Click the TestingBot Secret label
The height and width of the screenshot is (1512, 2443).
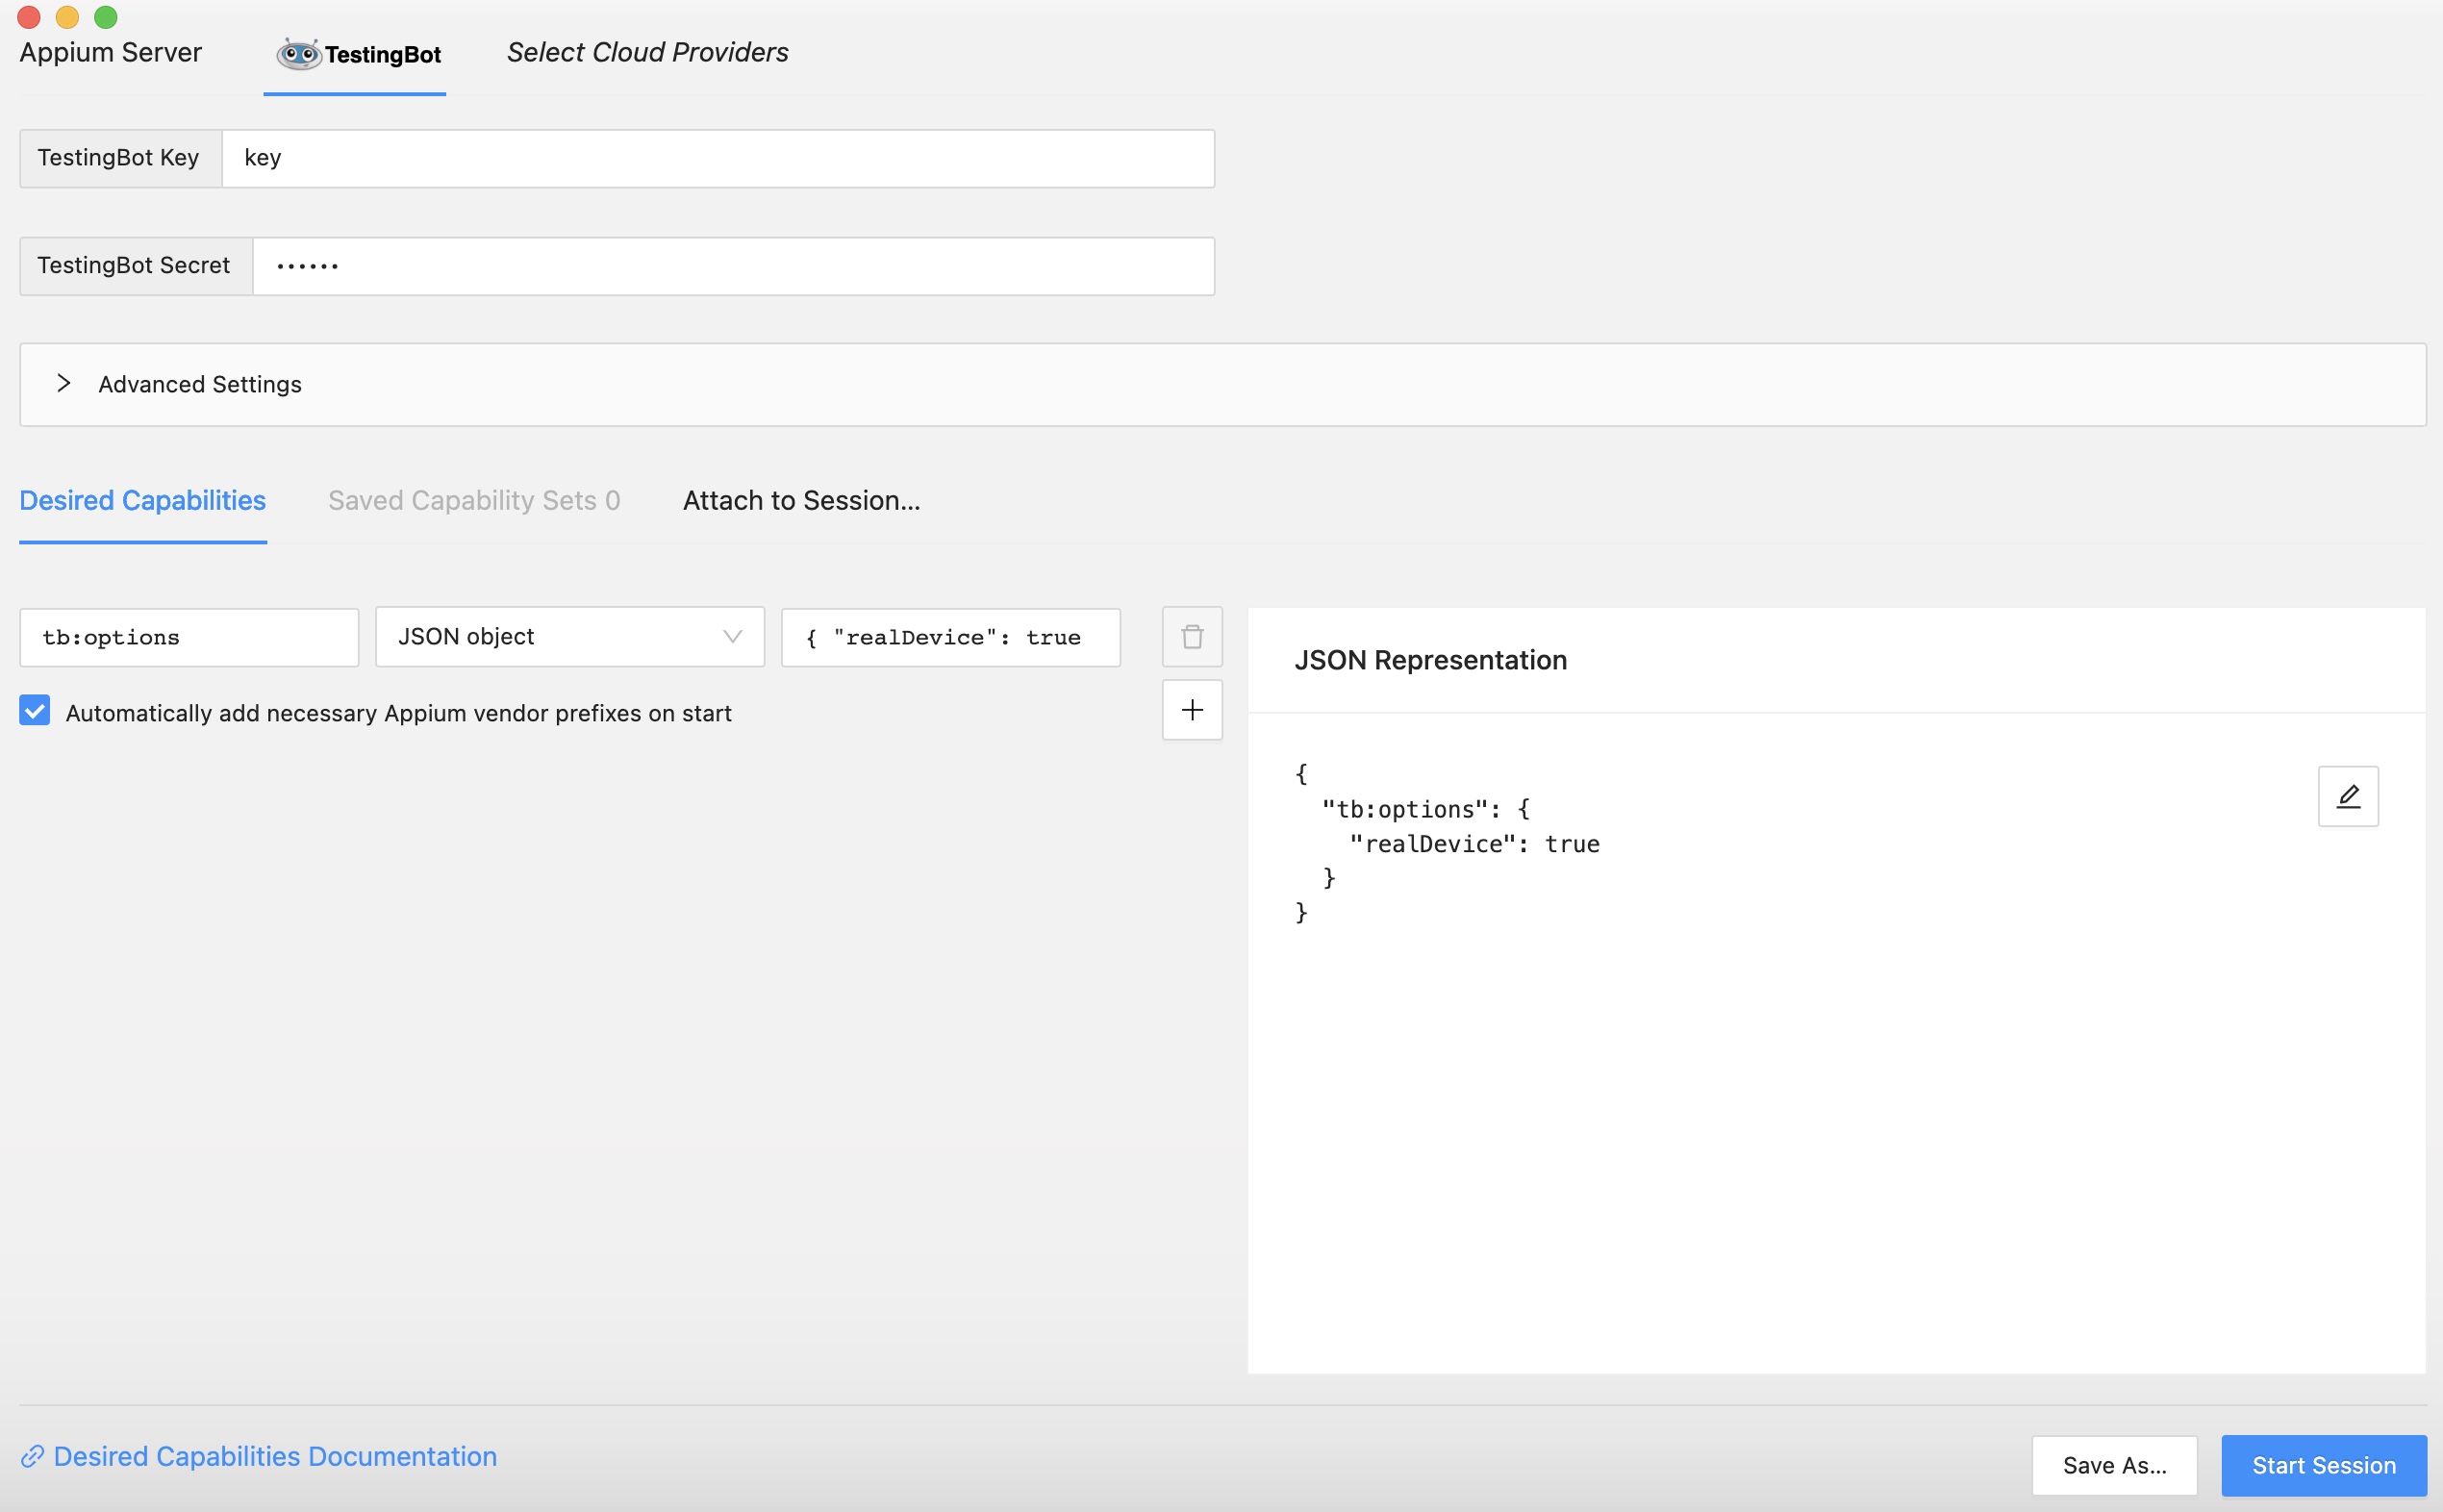click(134, 266)
